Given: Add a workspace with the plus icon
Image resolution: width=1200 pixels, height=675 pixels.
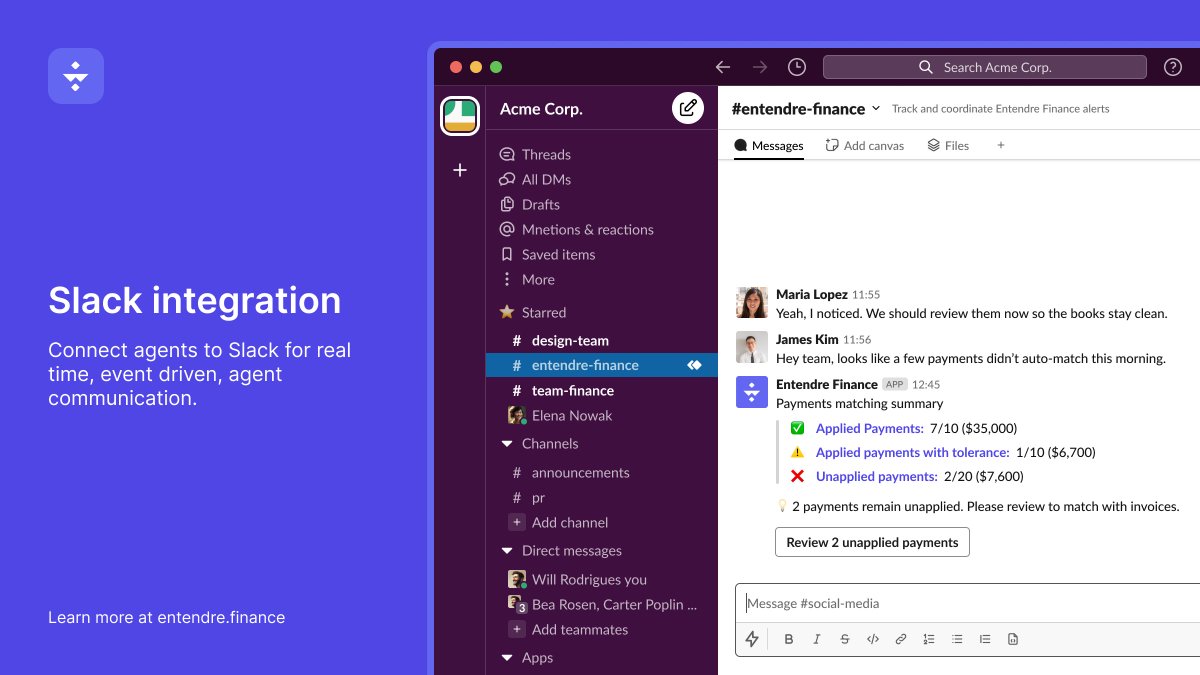Looking at the screenshot, I should coord(460,170).
